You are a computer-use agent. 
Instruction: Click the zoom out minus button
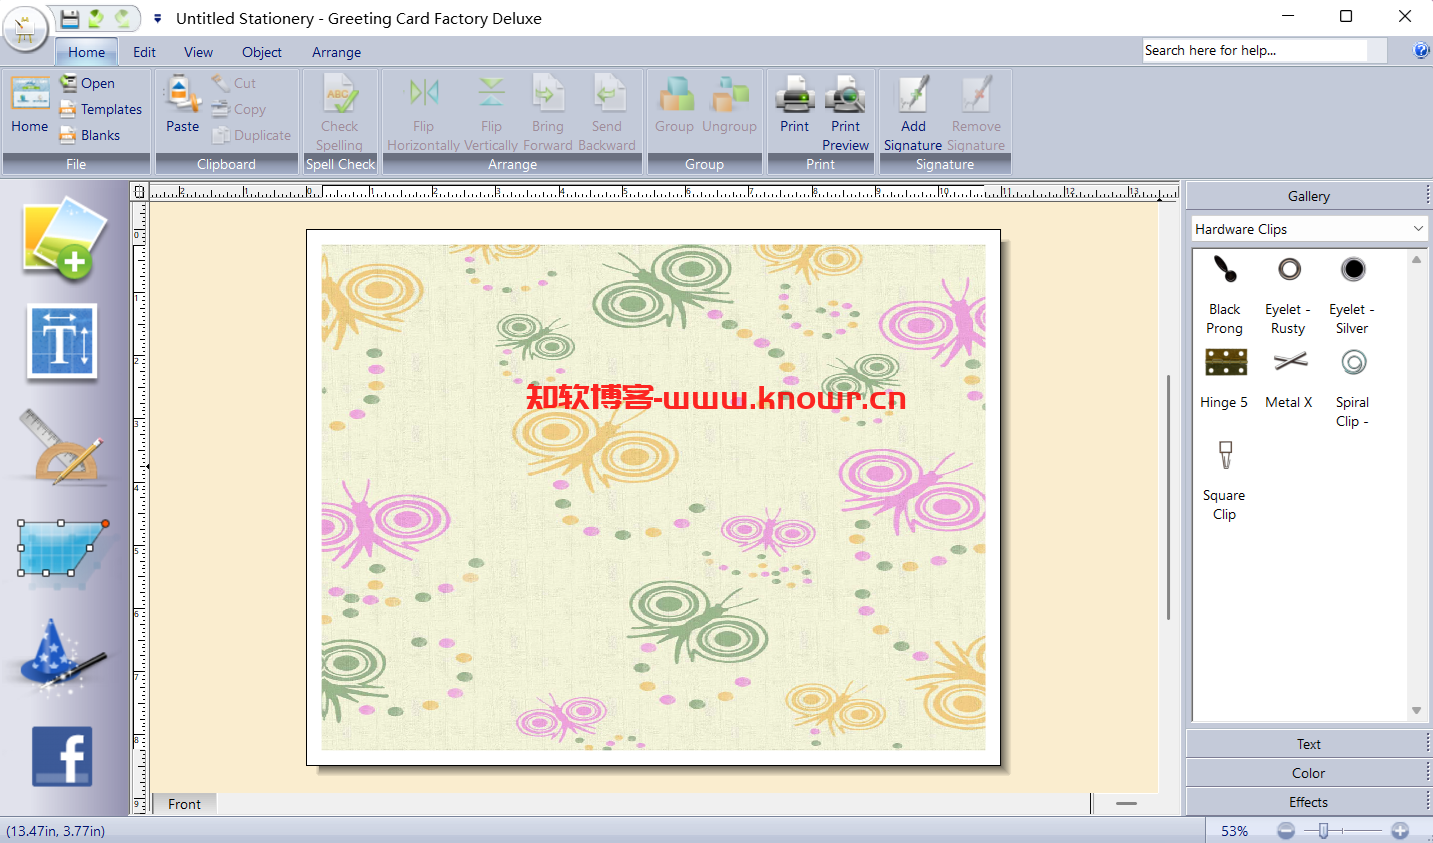(x=1286, y=830)
